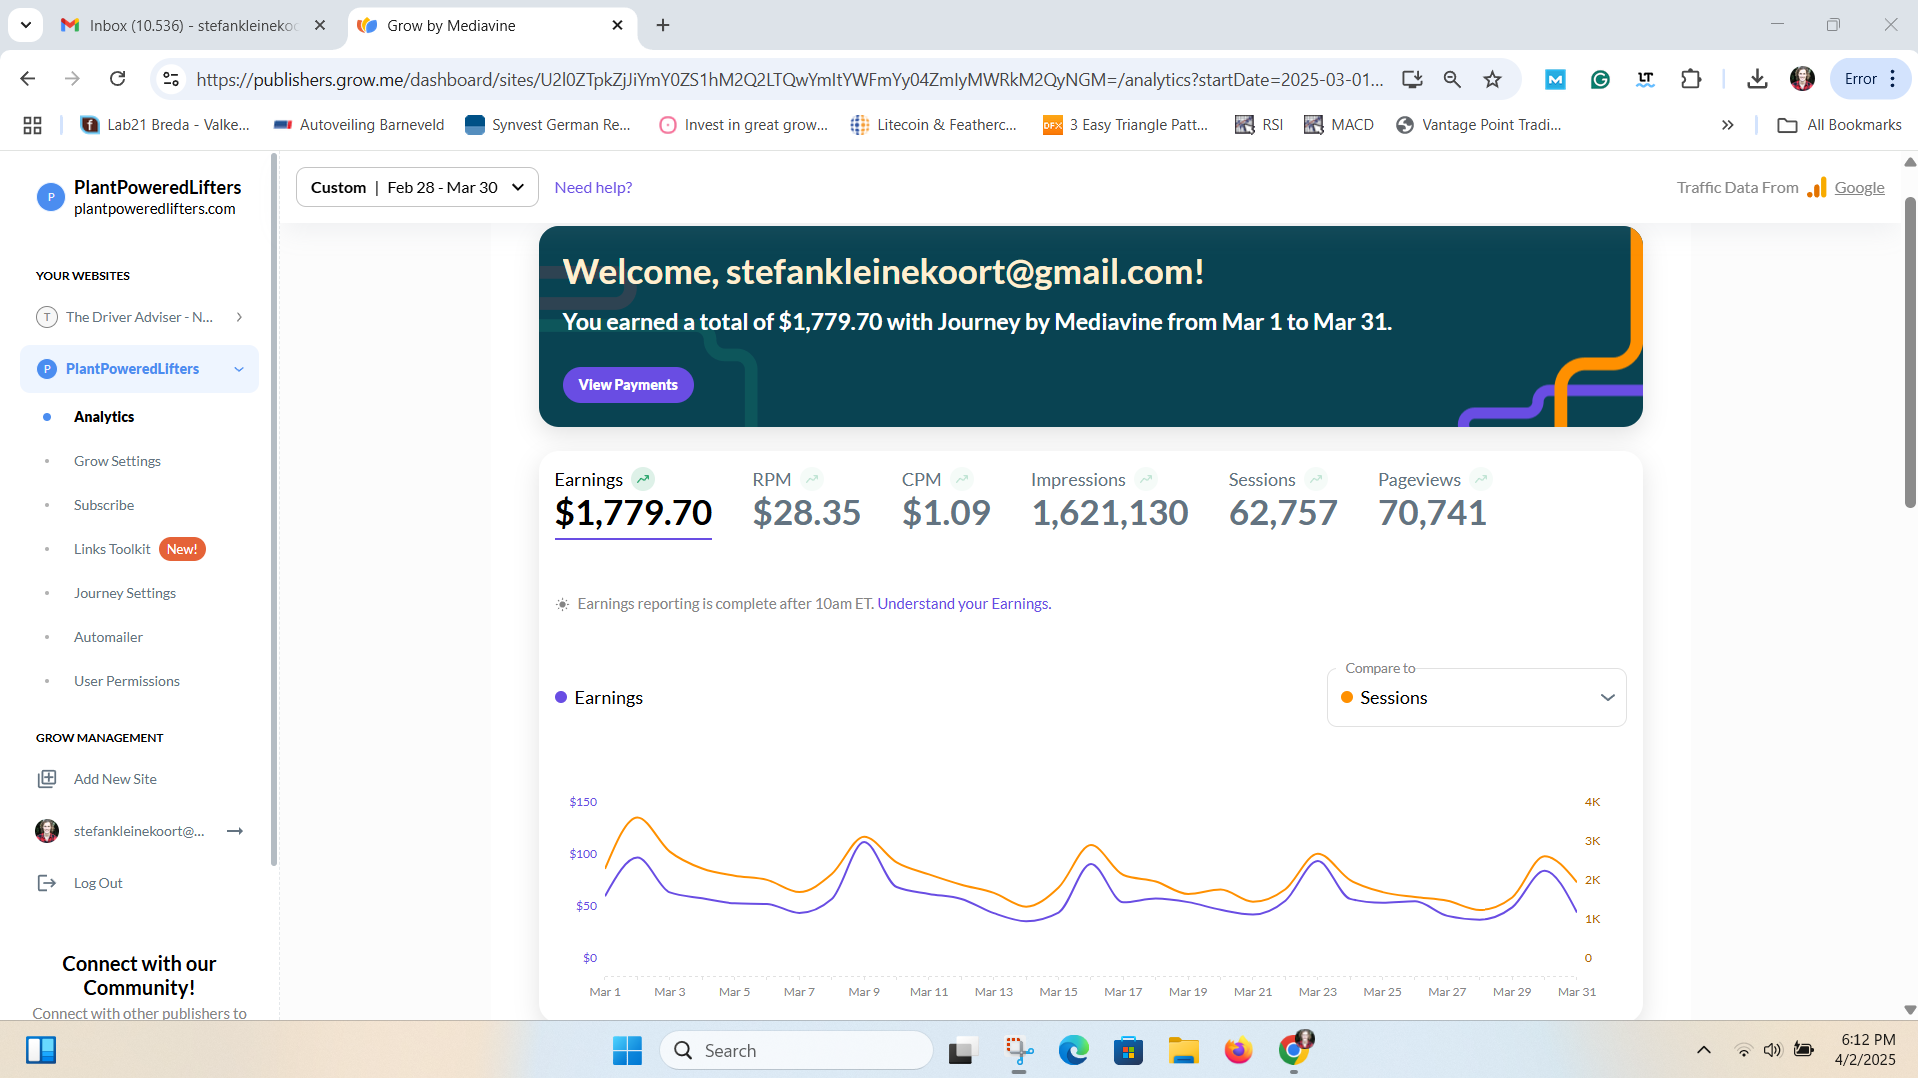Select the Sessions metric card

(x=1283, y=501)
